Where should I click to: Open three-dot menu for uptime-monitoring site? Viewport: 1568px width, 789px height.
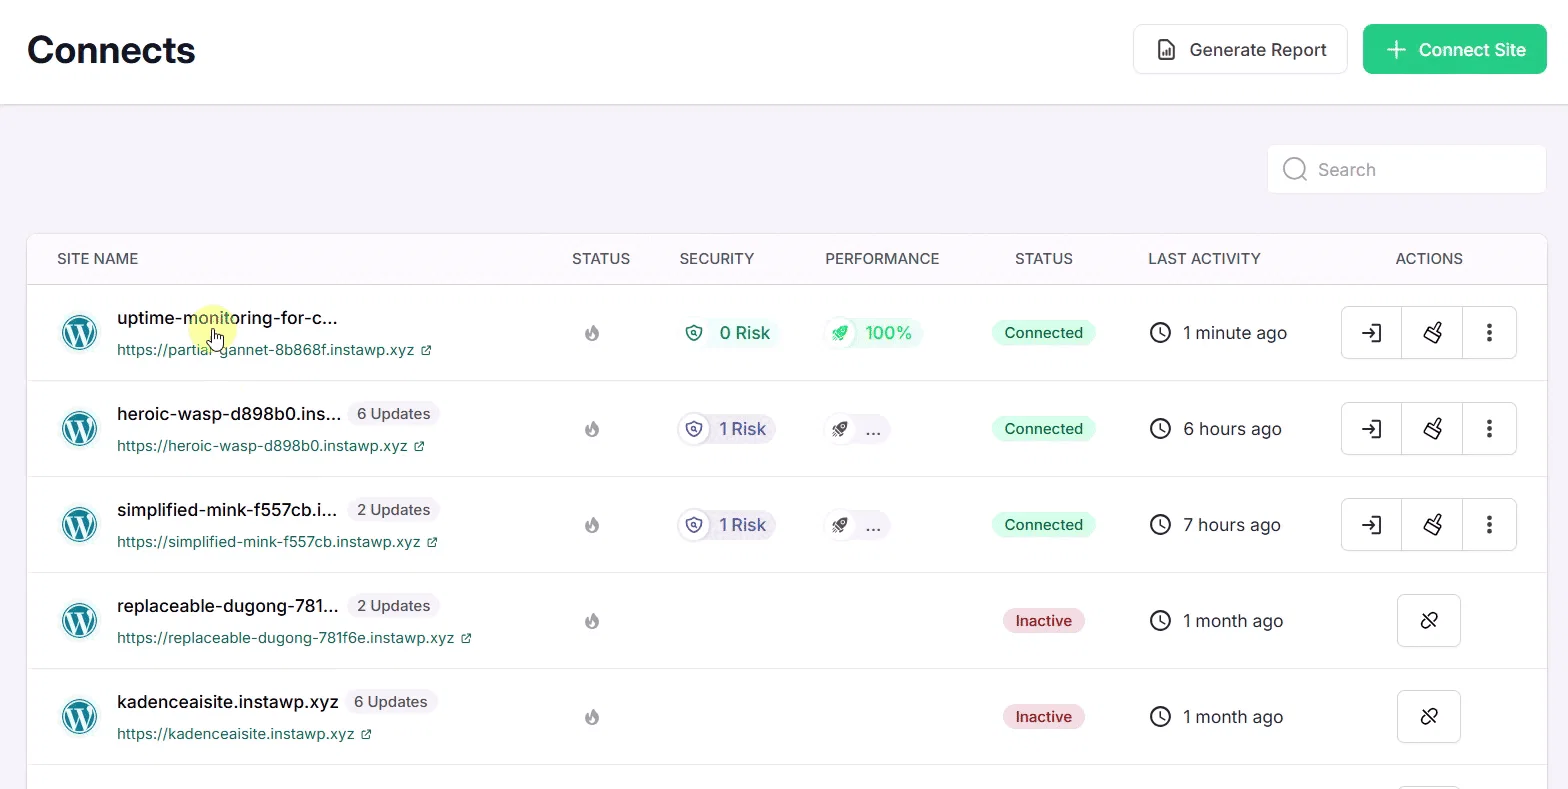tap(1489, 333)
